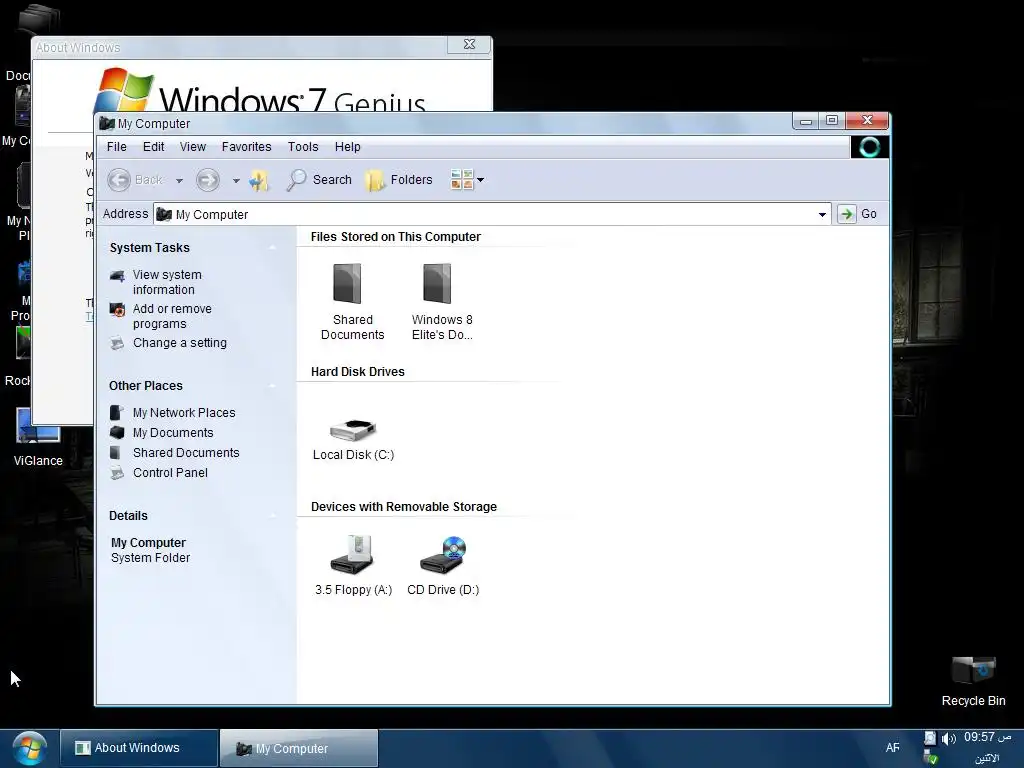
Task: Click the Address bar field
Action: (492, 214)
